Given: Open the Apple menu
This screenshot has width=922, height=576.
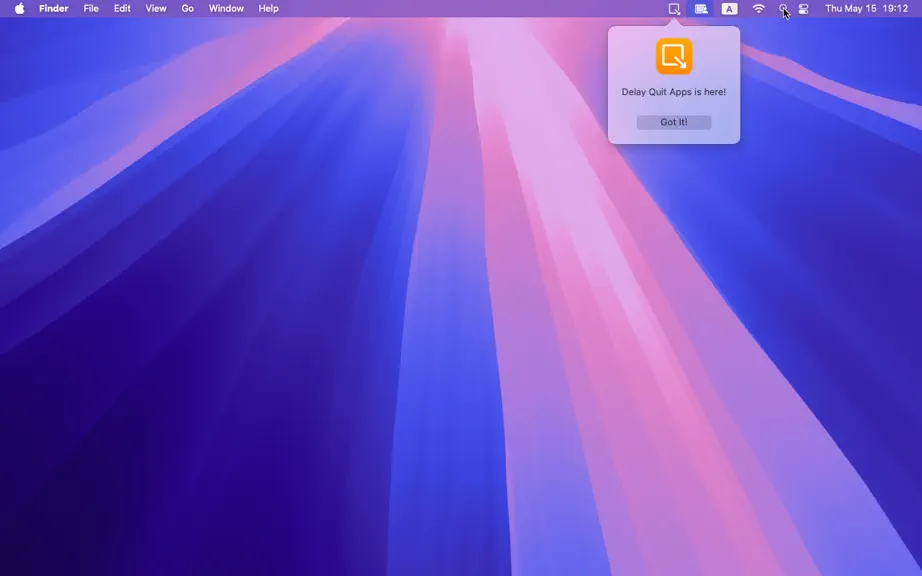Looking at the screenshot, I should click(x=19, y=8).
